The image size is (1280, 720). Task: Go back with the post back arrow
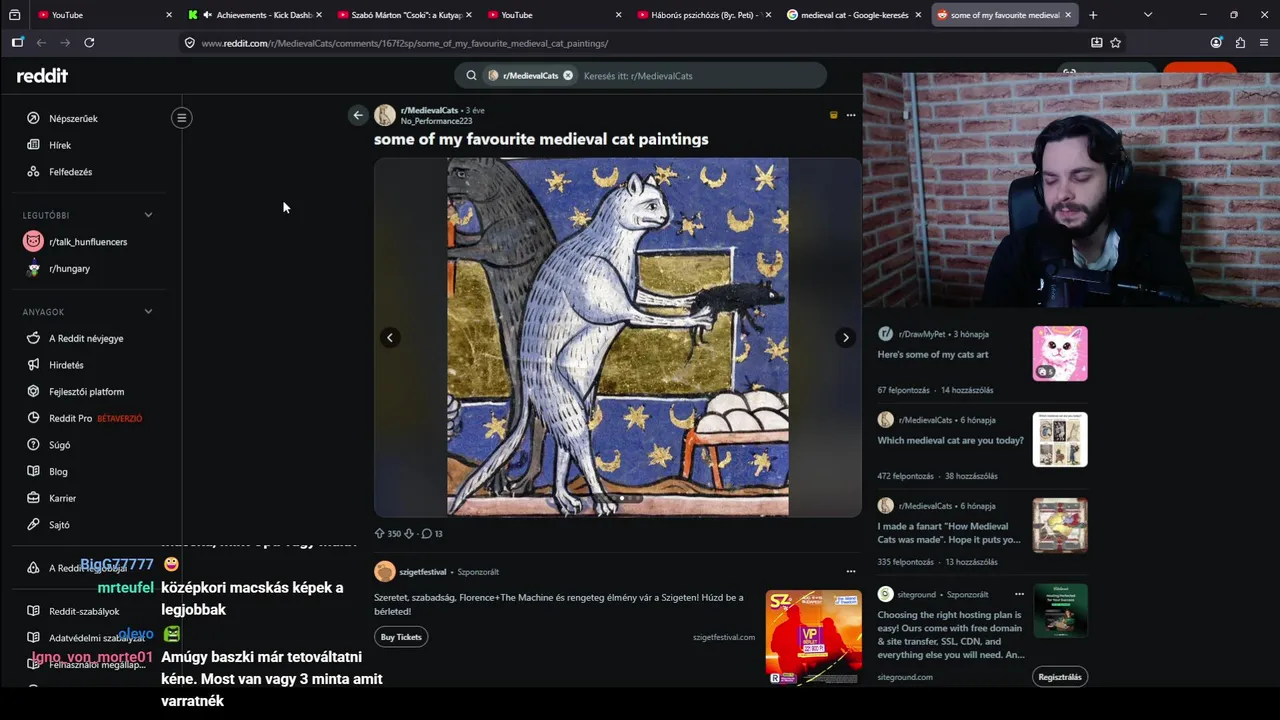click(357, 115)
